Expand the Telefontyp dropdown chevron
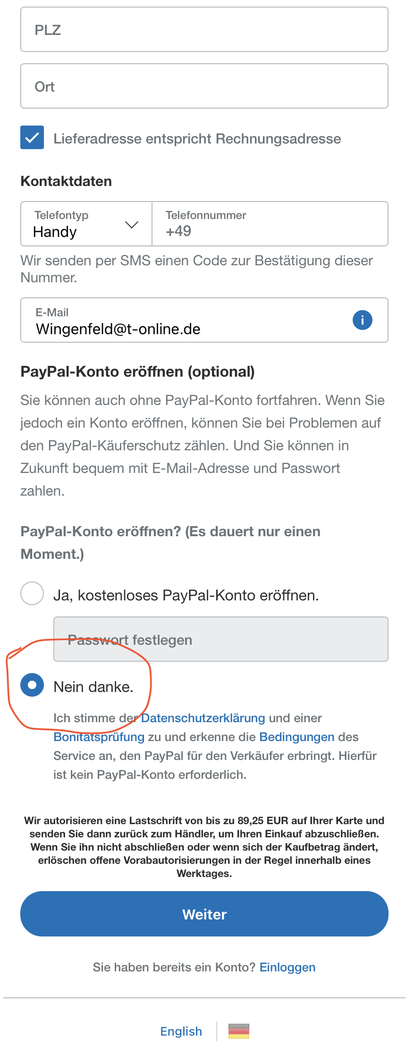Image resolution: width=414 pixels, height=1054 pixels. (132, 225)
